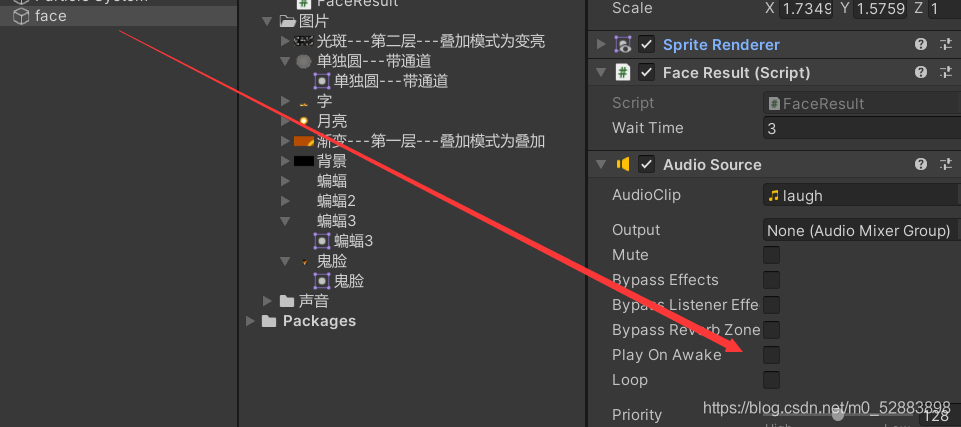Click the Wait Time label
Image resolution: width=961 pixels, height=427 pixels.
point(647,128)
